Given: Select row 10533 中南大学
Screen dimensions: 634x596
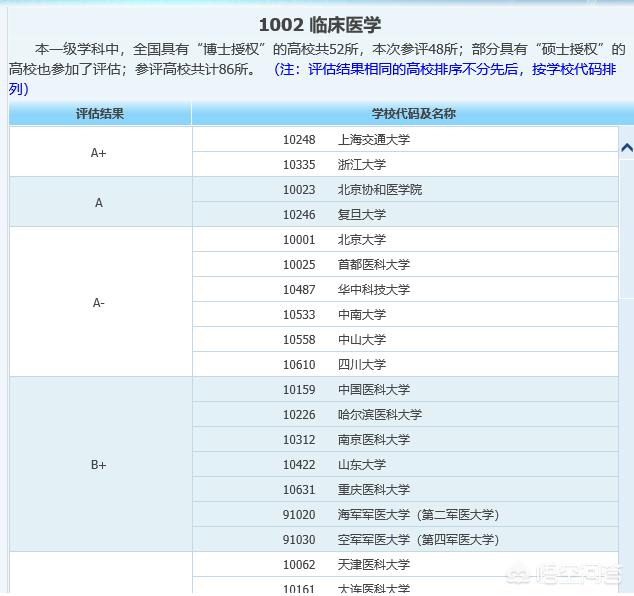Looking at the screenshot, I should tap(405, 315).
